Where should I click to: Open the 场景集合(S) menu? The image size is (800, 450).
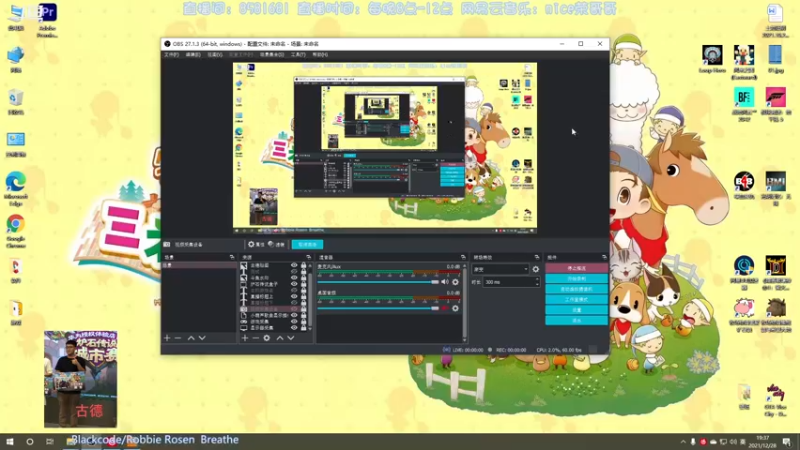pos(272,55)
